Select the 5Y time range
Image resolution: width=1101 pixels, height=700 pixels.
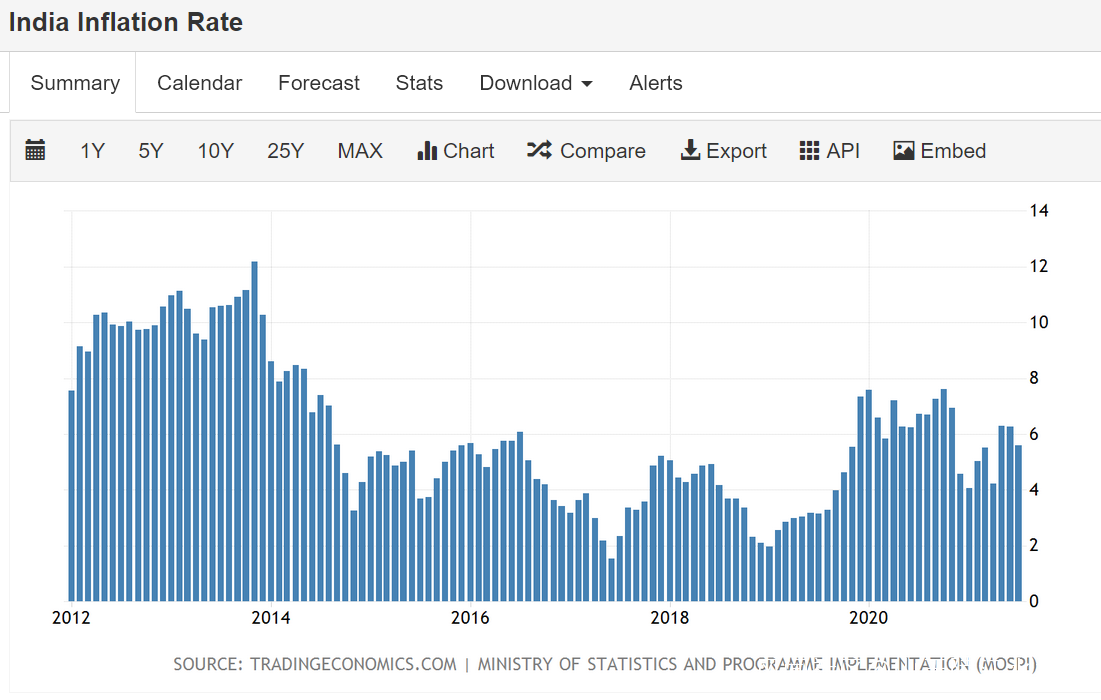(x=150, y=151)
